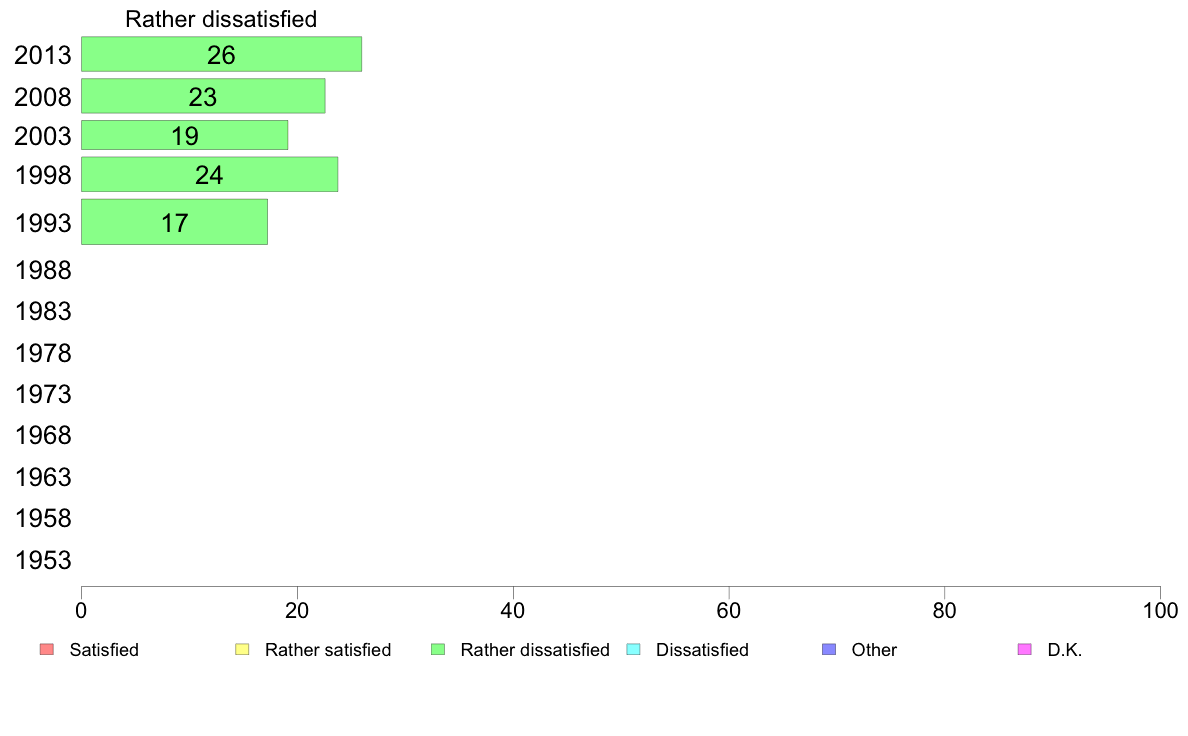Click the 2008 bar showing 23
This screenshot has width=1188, height=736.
tap(203, 96)
